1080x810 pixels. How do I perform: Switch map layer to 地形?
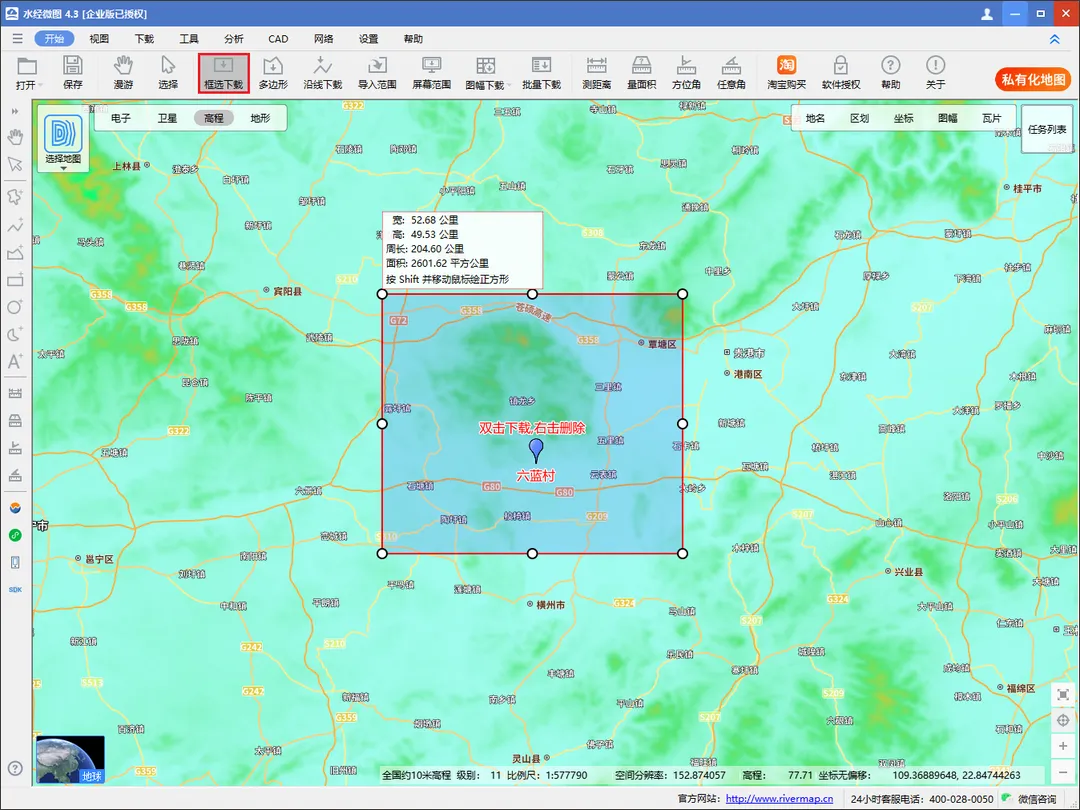click(260, 118)
